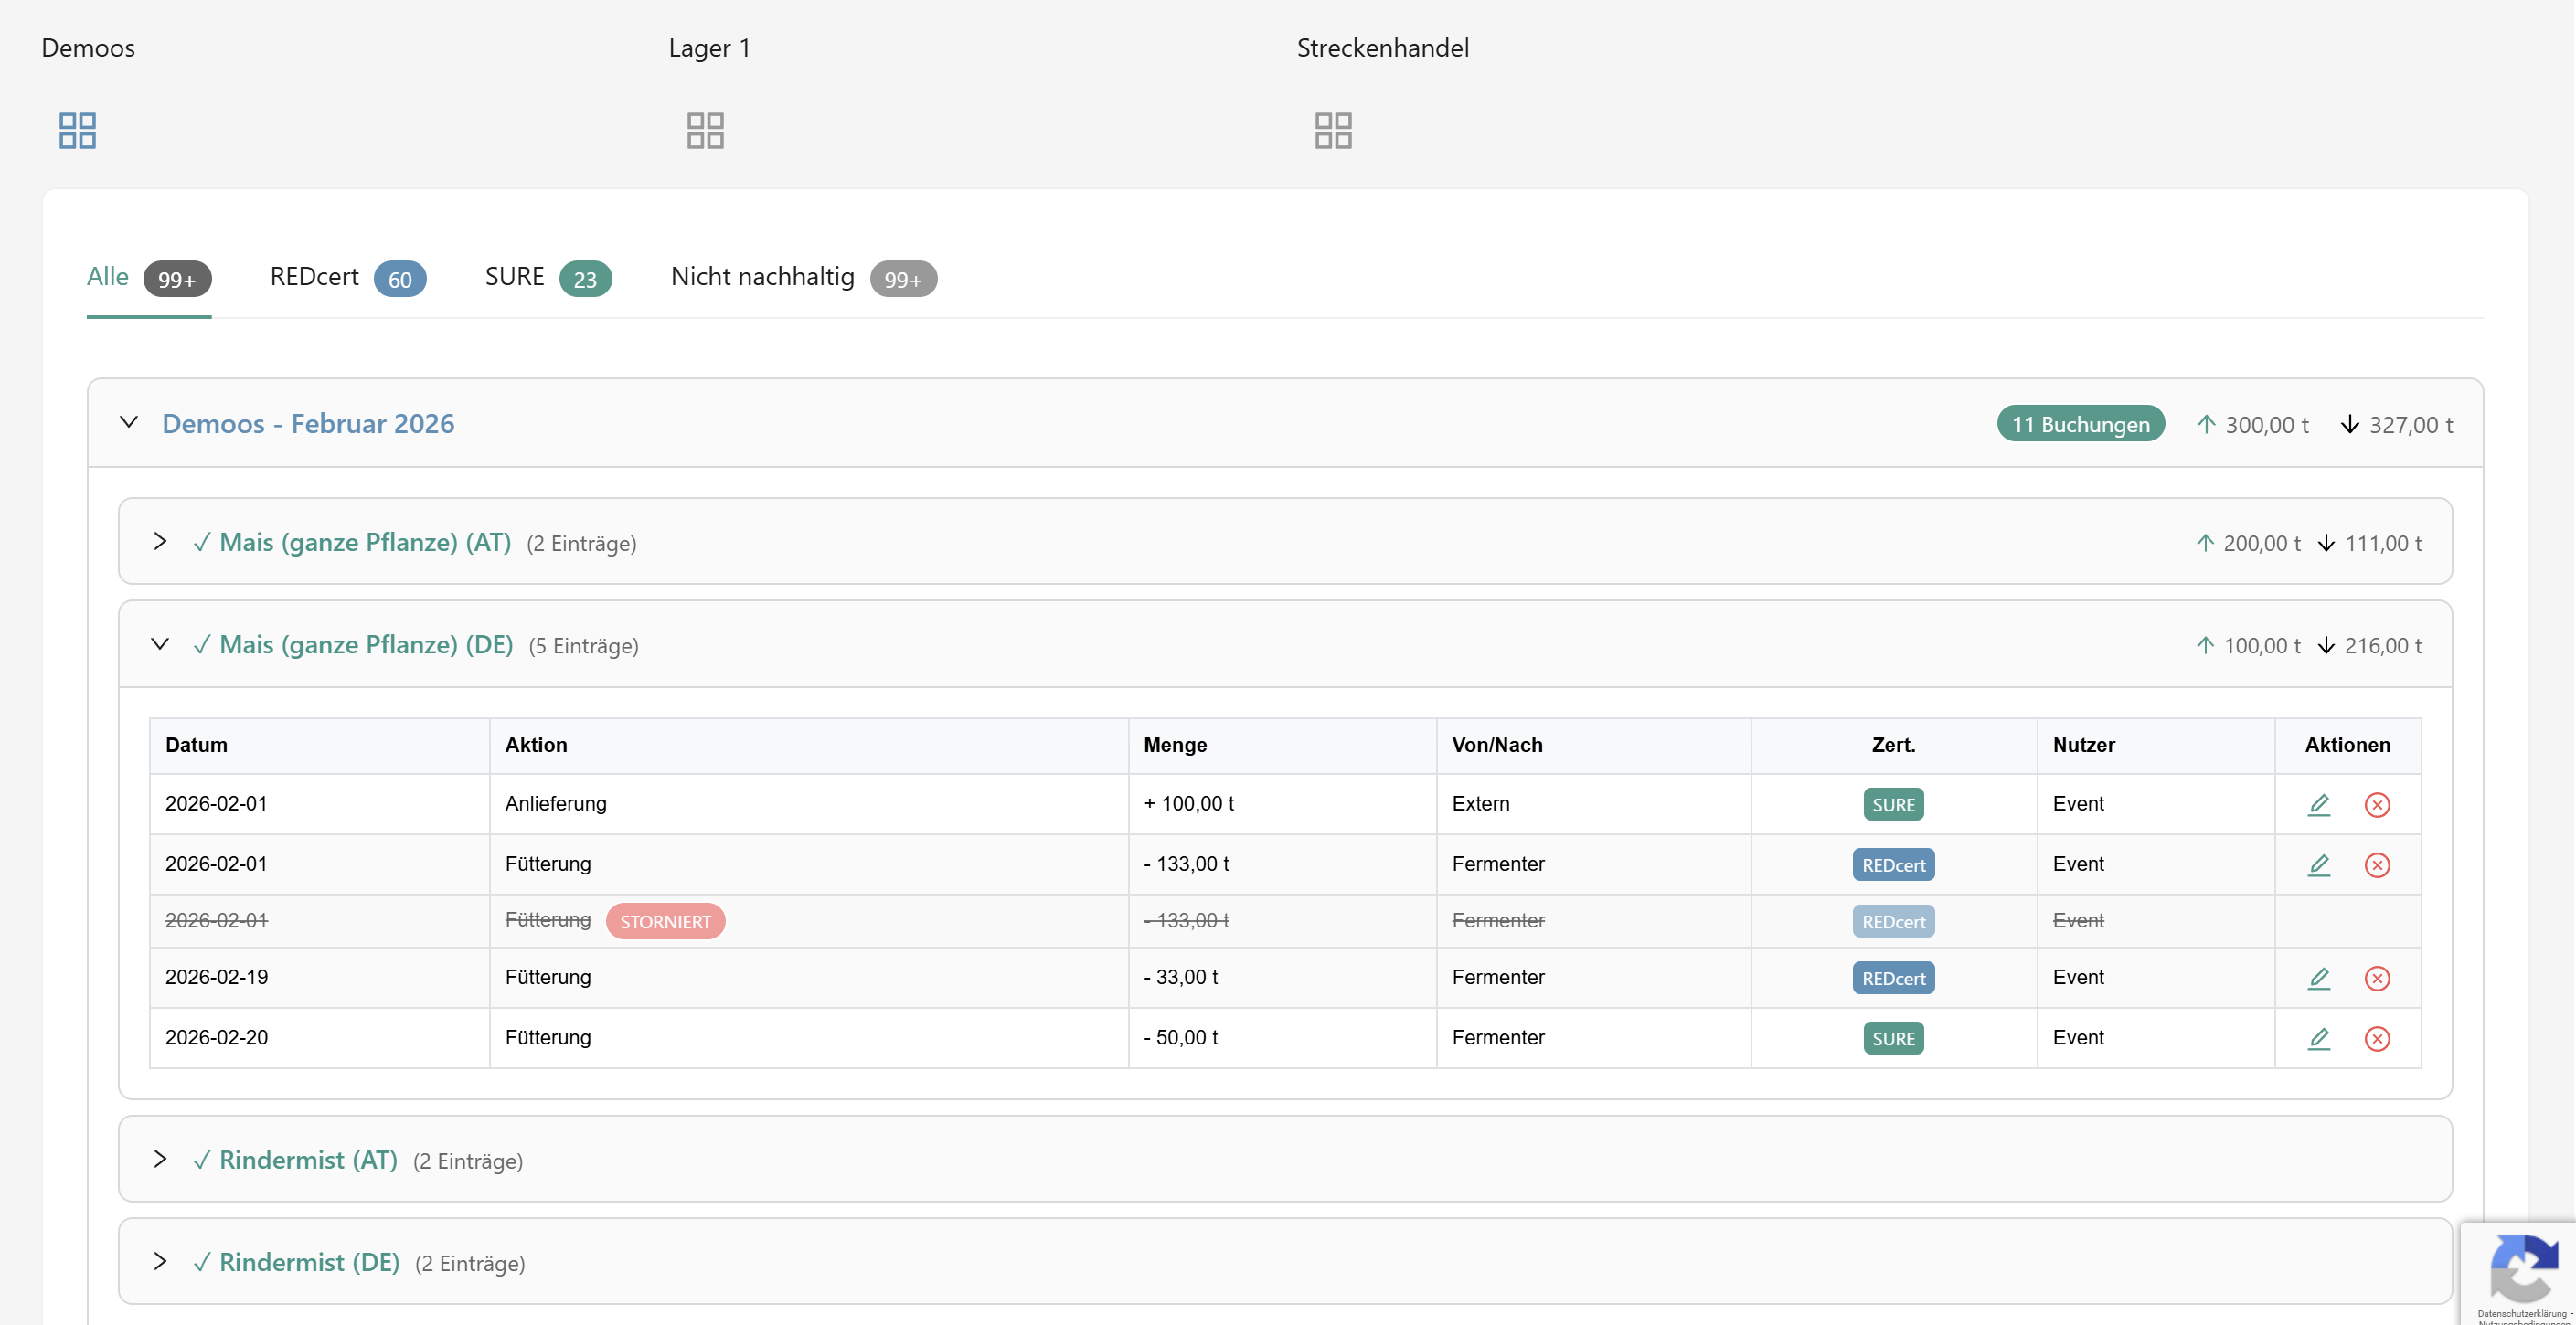Collapse the Demoos - Februar 2026 section
This screenshot has height=1325, width=2576.
(129, 422)
